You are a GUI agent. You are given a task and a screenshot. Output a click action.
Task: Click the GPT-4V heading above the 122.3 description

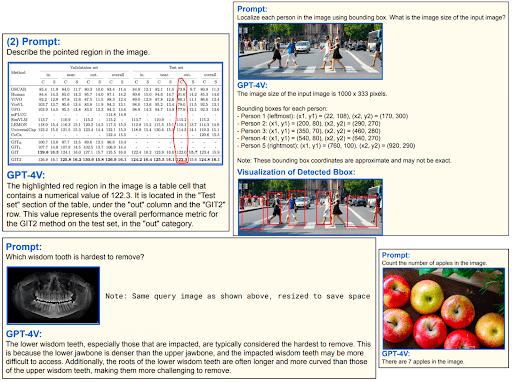[26, 175]
